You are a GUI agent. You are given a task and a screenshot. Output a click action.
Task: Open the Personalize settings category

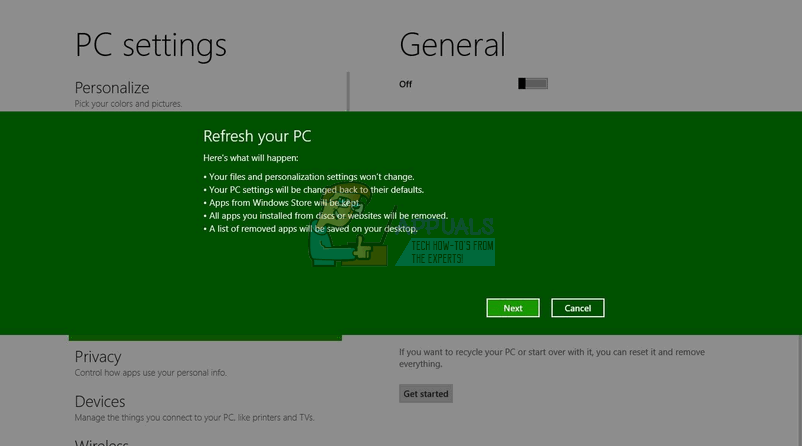coord(112,87)
